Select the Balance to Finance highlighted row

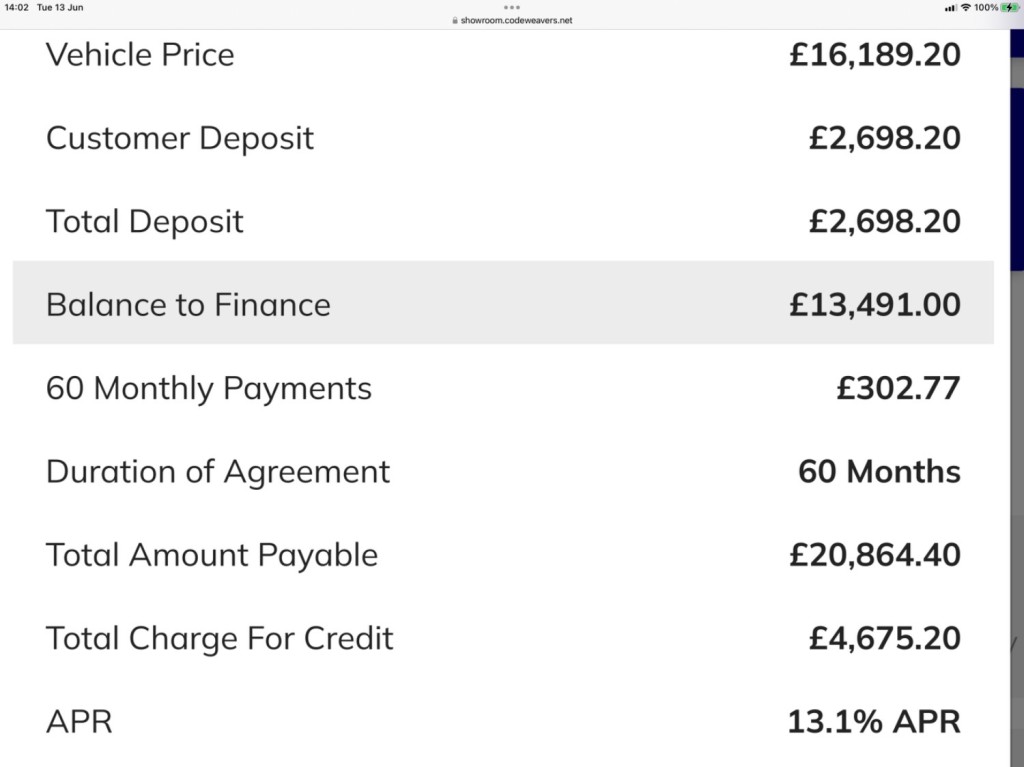point(503,302)
